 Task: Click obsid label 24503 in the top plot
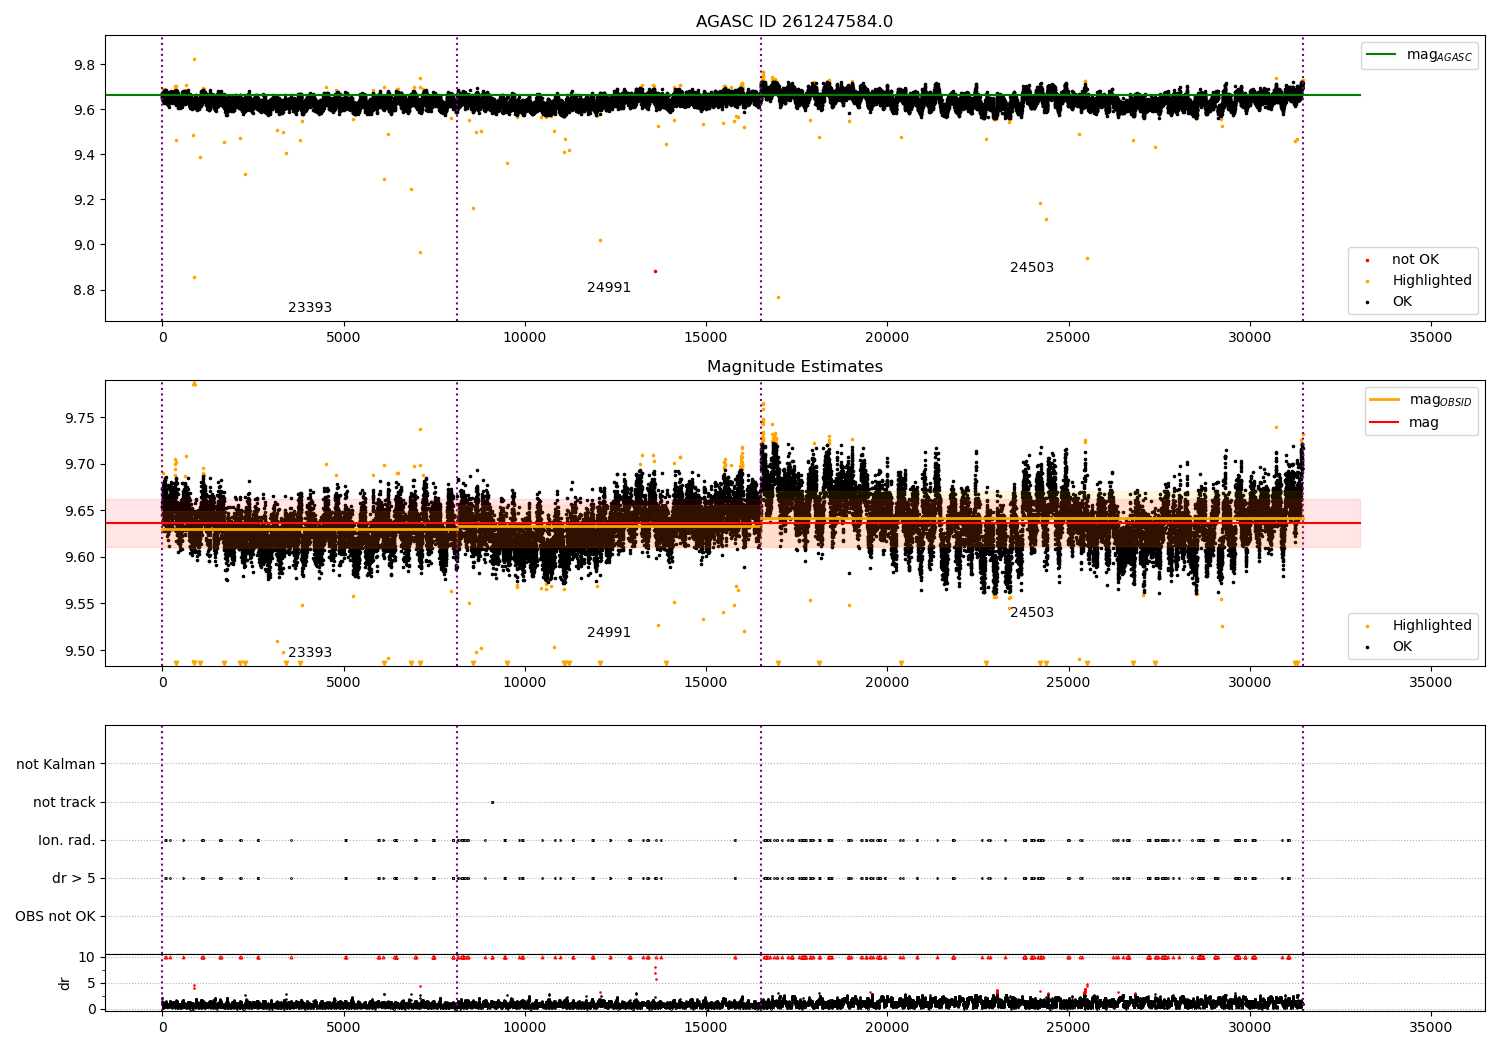[x=1032, y=268]
